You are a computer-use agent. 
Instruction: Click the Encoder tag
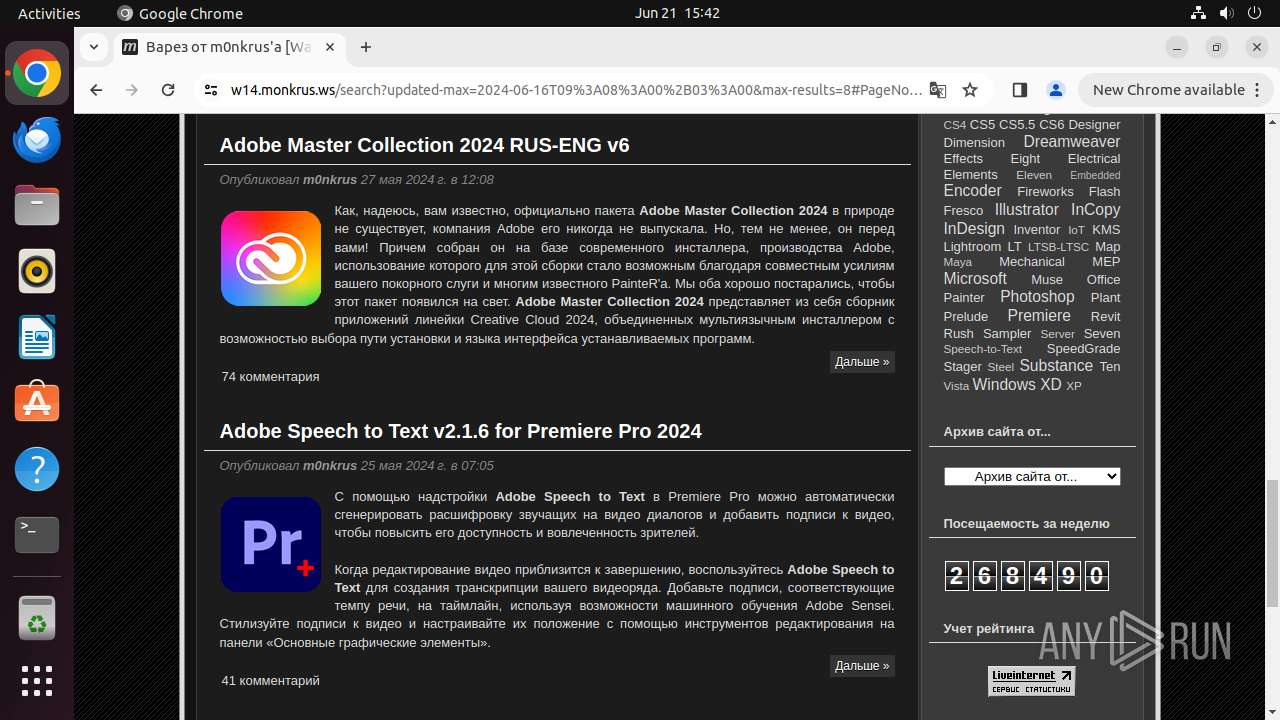point(972,191)
